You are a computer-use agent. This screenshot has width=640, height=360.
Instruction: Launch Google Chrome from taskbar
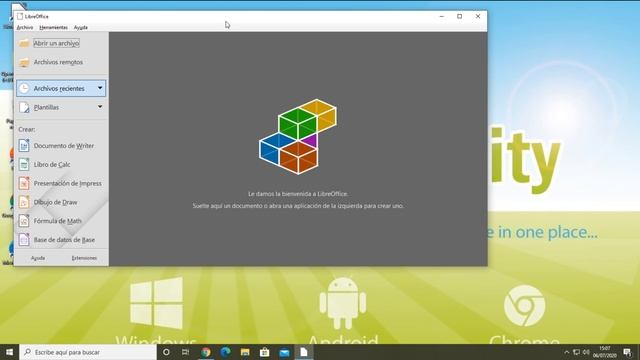tap(206, 352)
